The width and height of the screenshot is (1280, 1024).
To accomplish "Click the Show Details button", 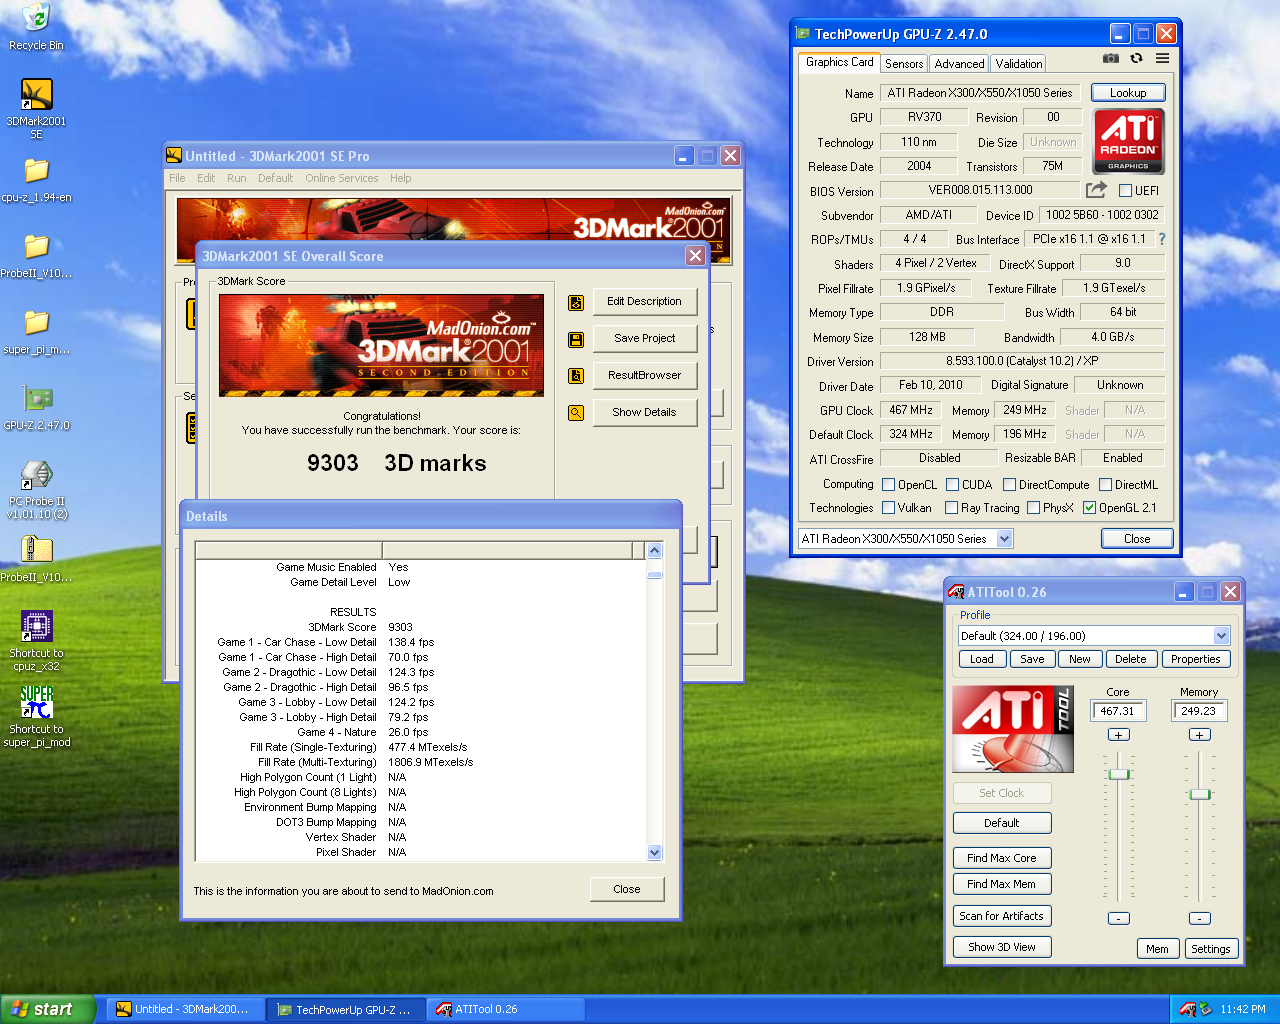I will (x=645, y=412).
